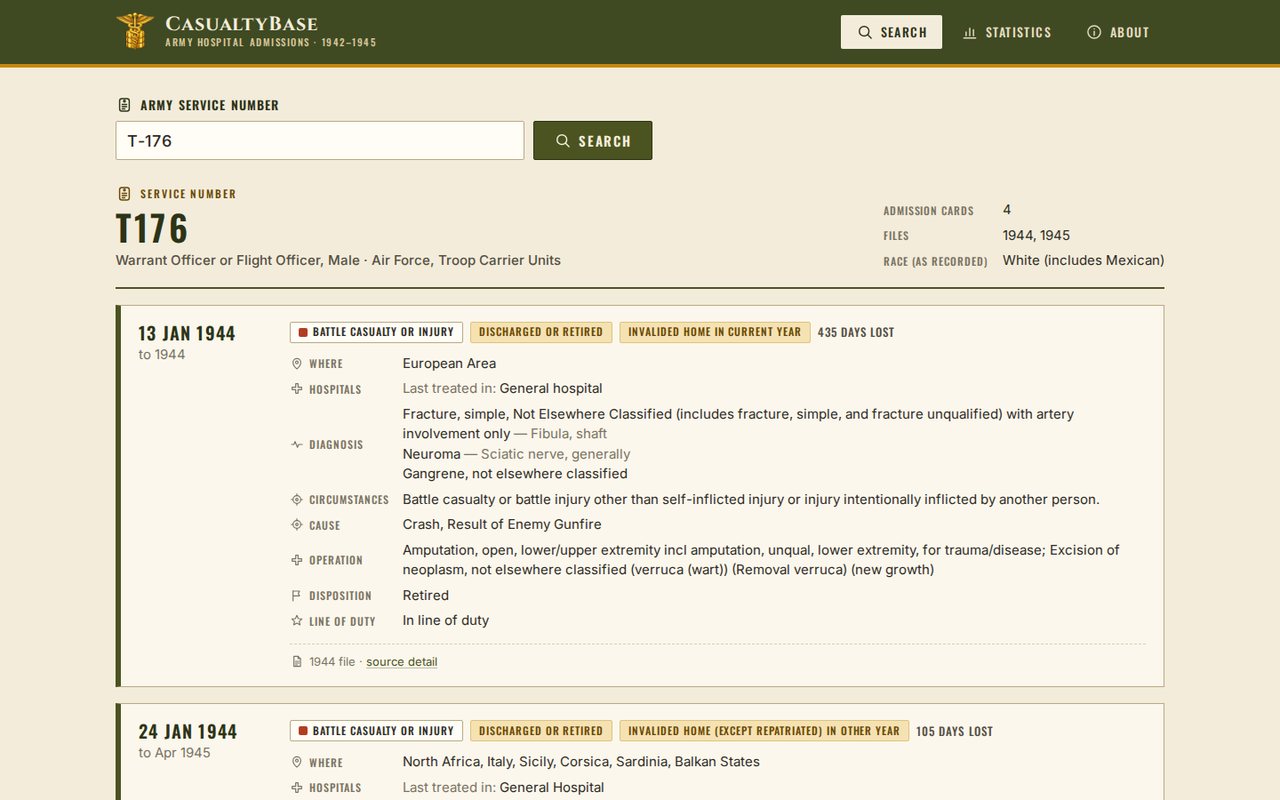Click the location pin icon in 24 Jan 1944 card
Screen dimensions: 1280x800
pyautogui.click(x=296, y=762)
